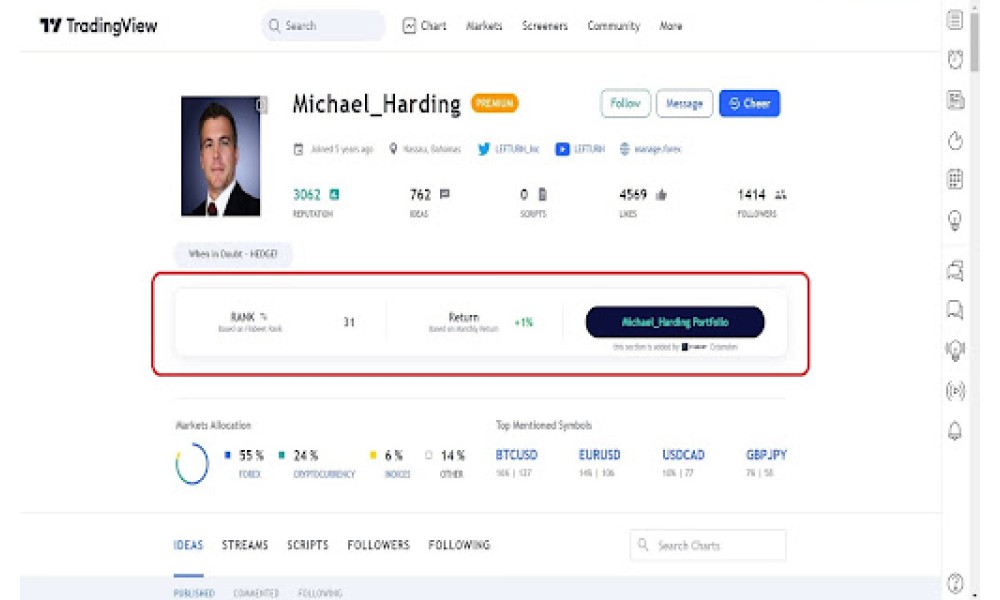Viewport: 1000px width, 600px height.
Task: Click the Follow button
Action: [625, 103]
